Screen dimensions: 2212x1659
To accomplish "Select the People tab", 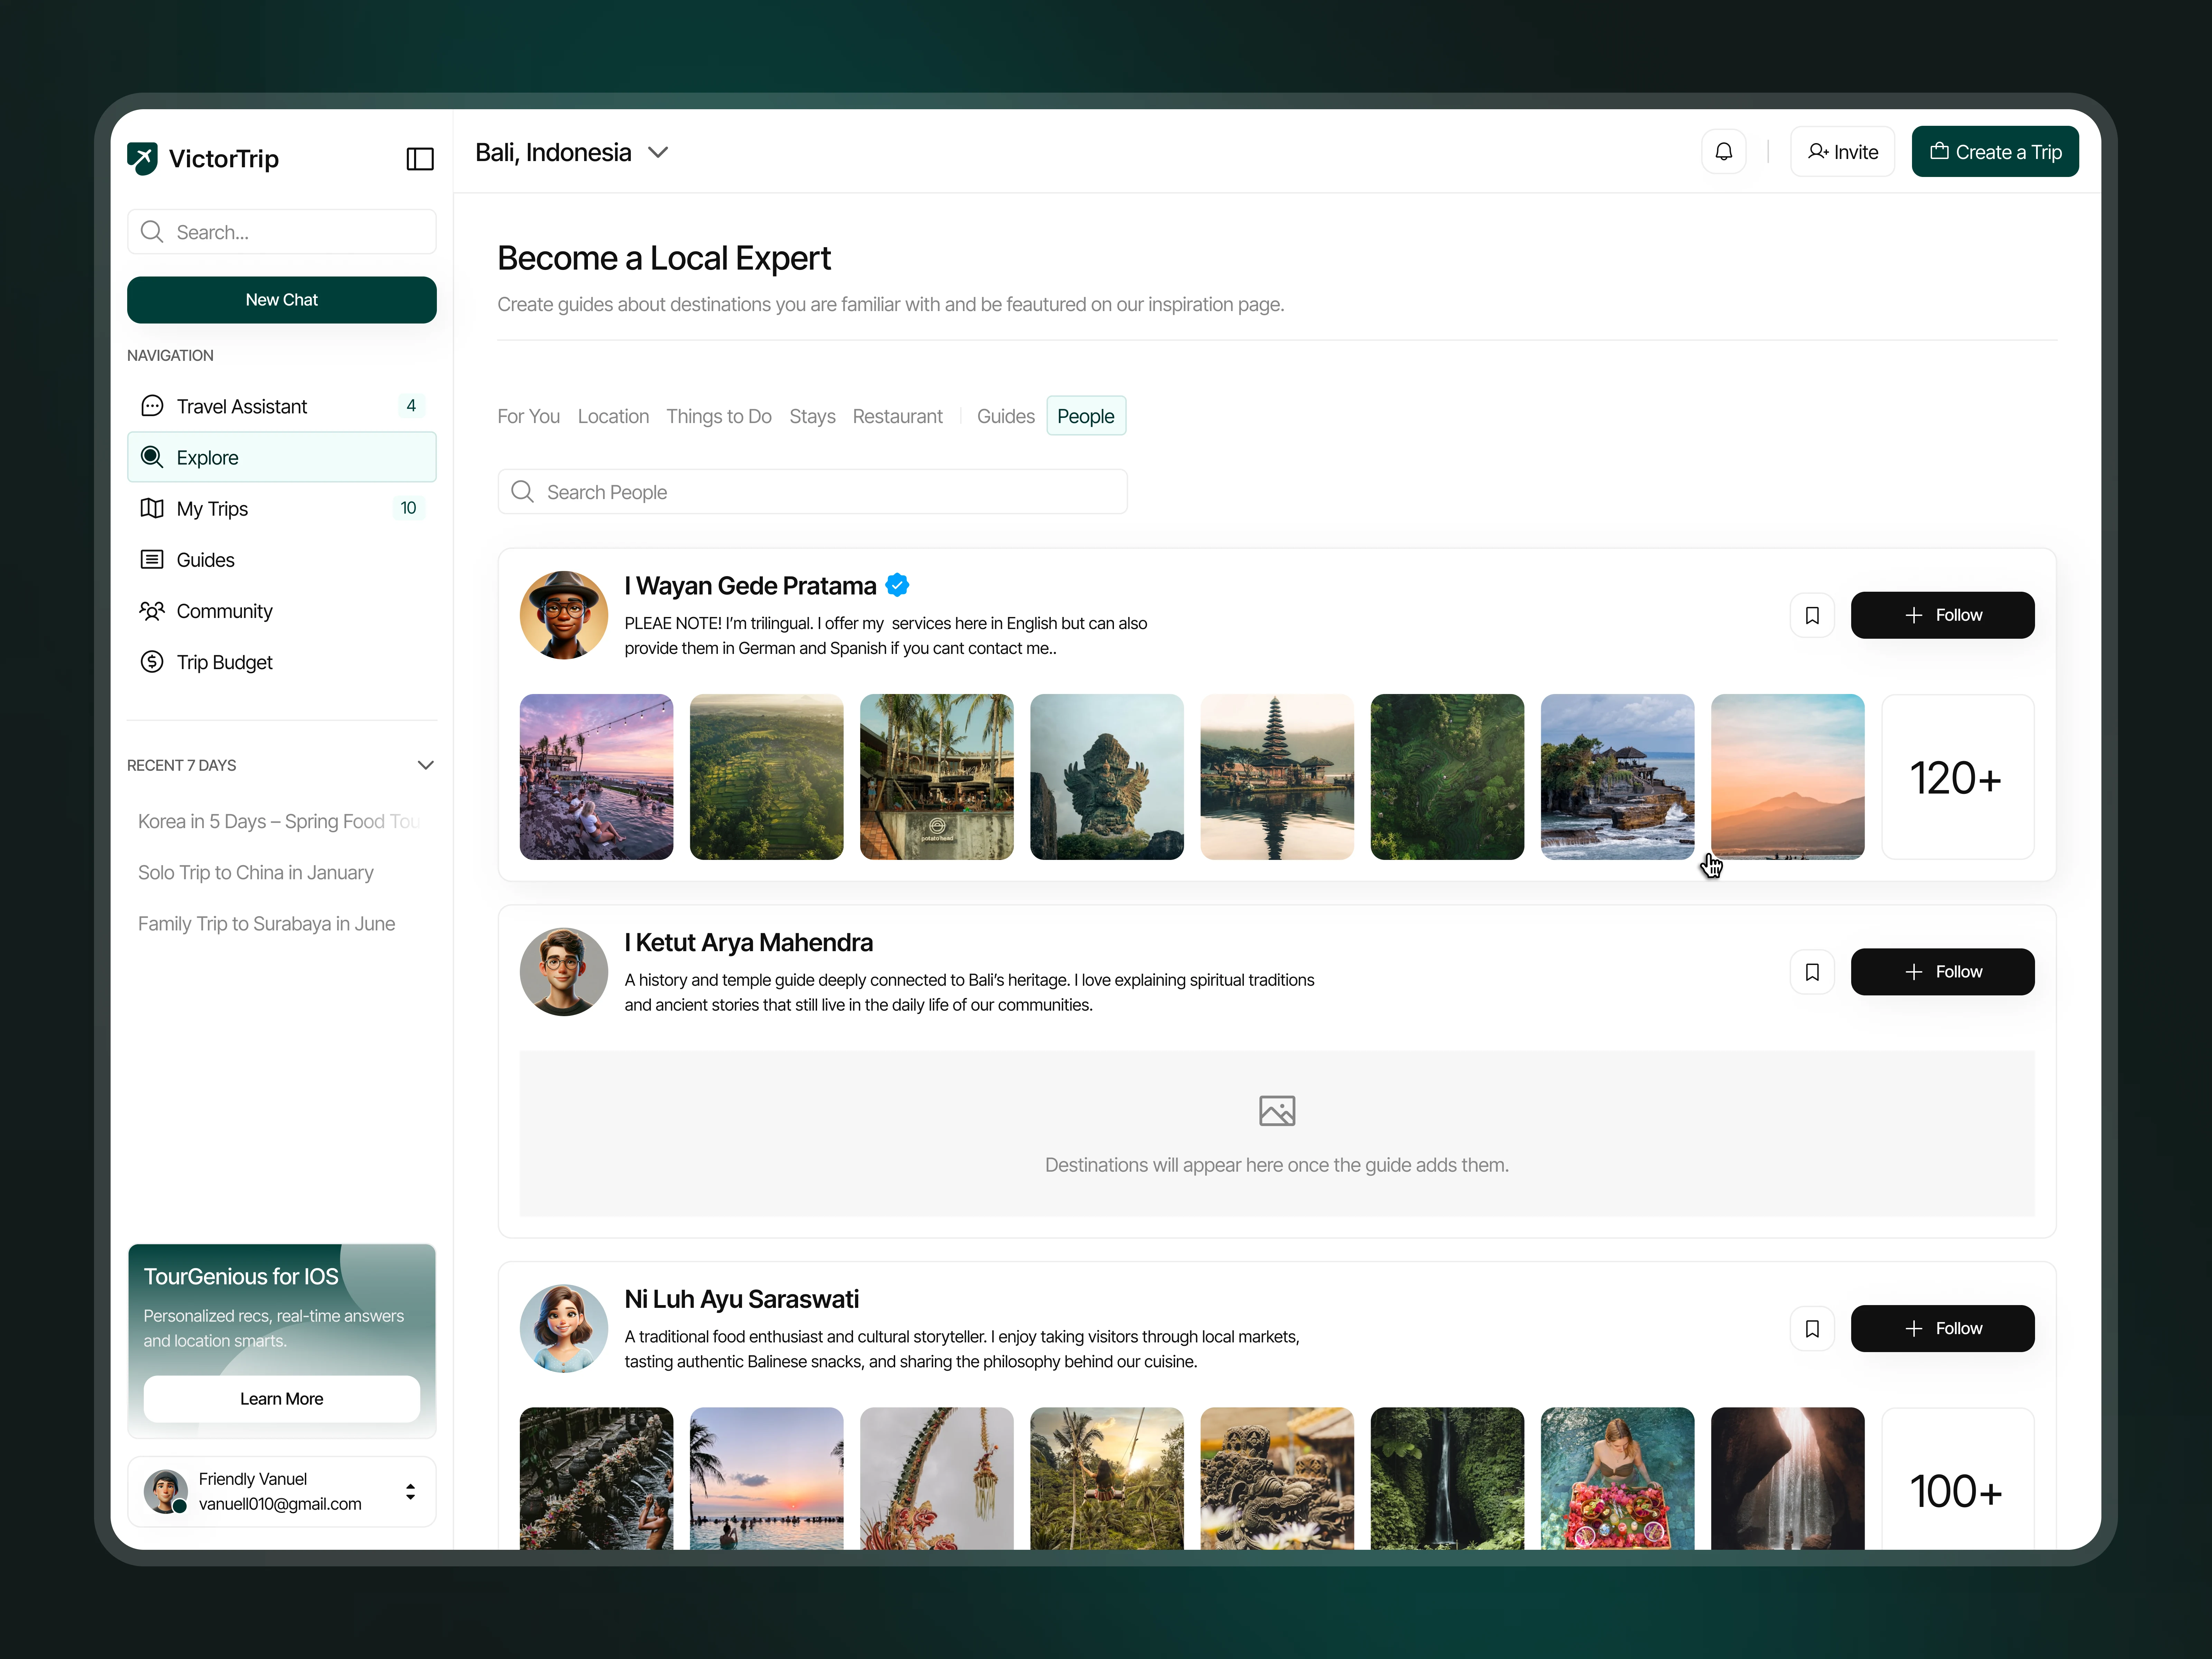I will pyautogui.click(x=1086, y=416).
